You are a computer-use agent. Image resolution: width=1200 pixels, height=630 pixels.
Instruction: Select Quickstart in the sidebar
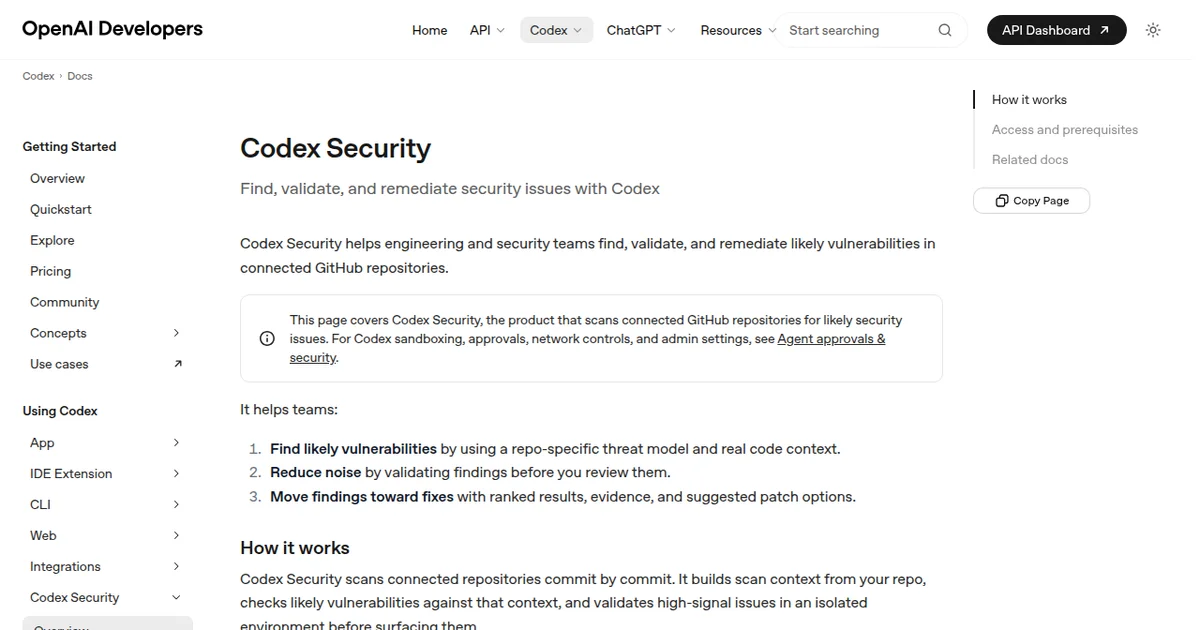click(x=62, y=209)
